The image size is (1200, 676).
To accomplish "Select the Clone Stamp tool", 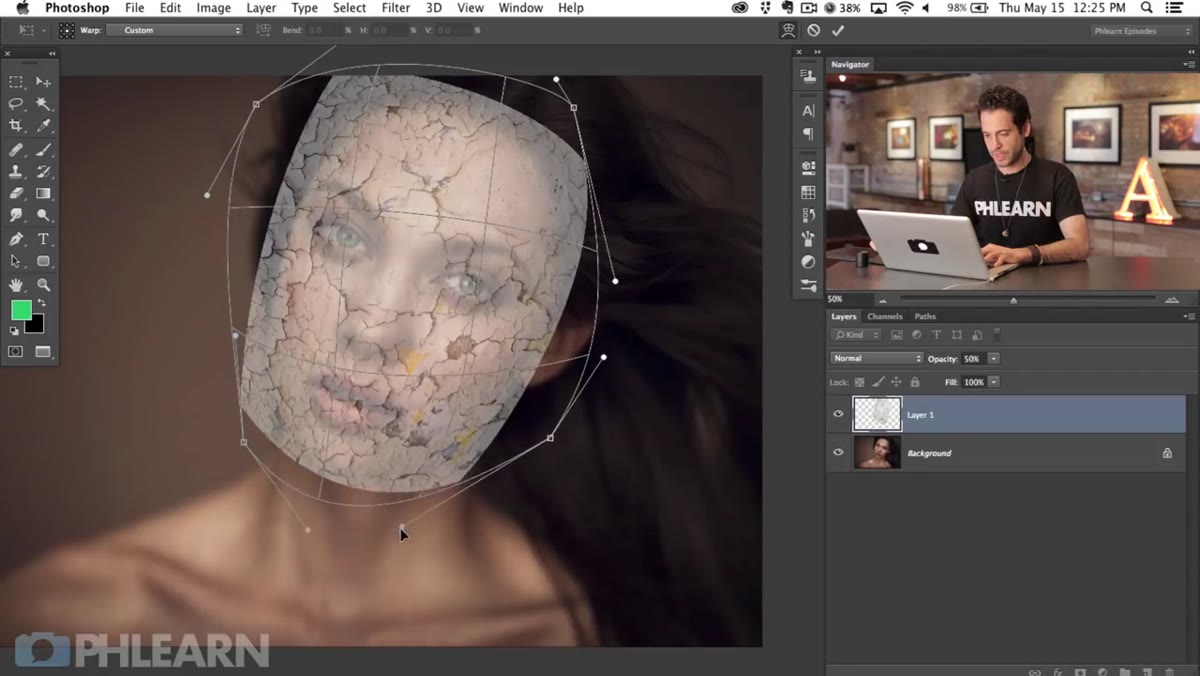I will [16, 172].
